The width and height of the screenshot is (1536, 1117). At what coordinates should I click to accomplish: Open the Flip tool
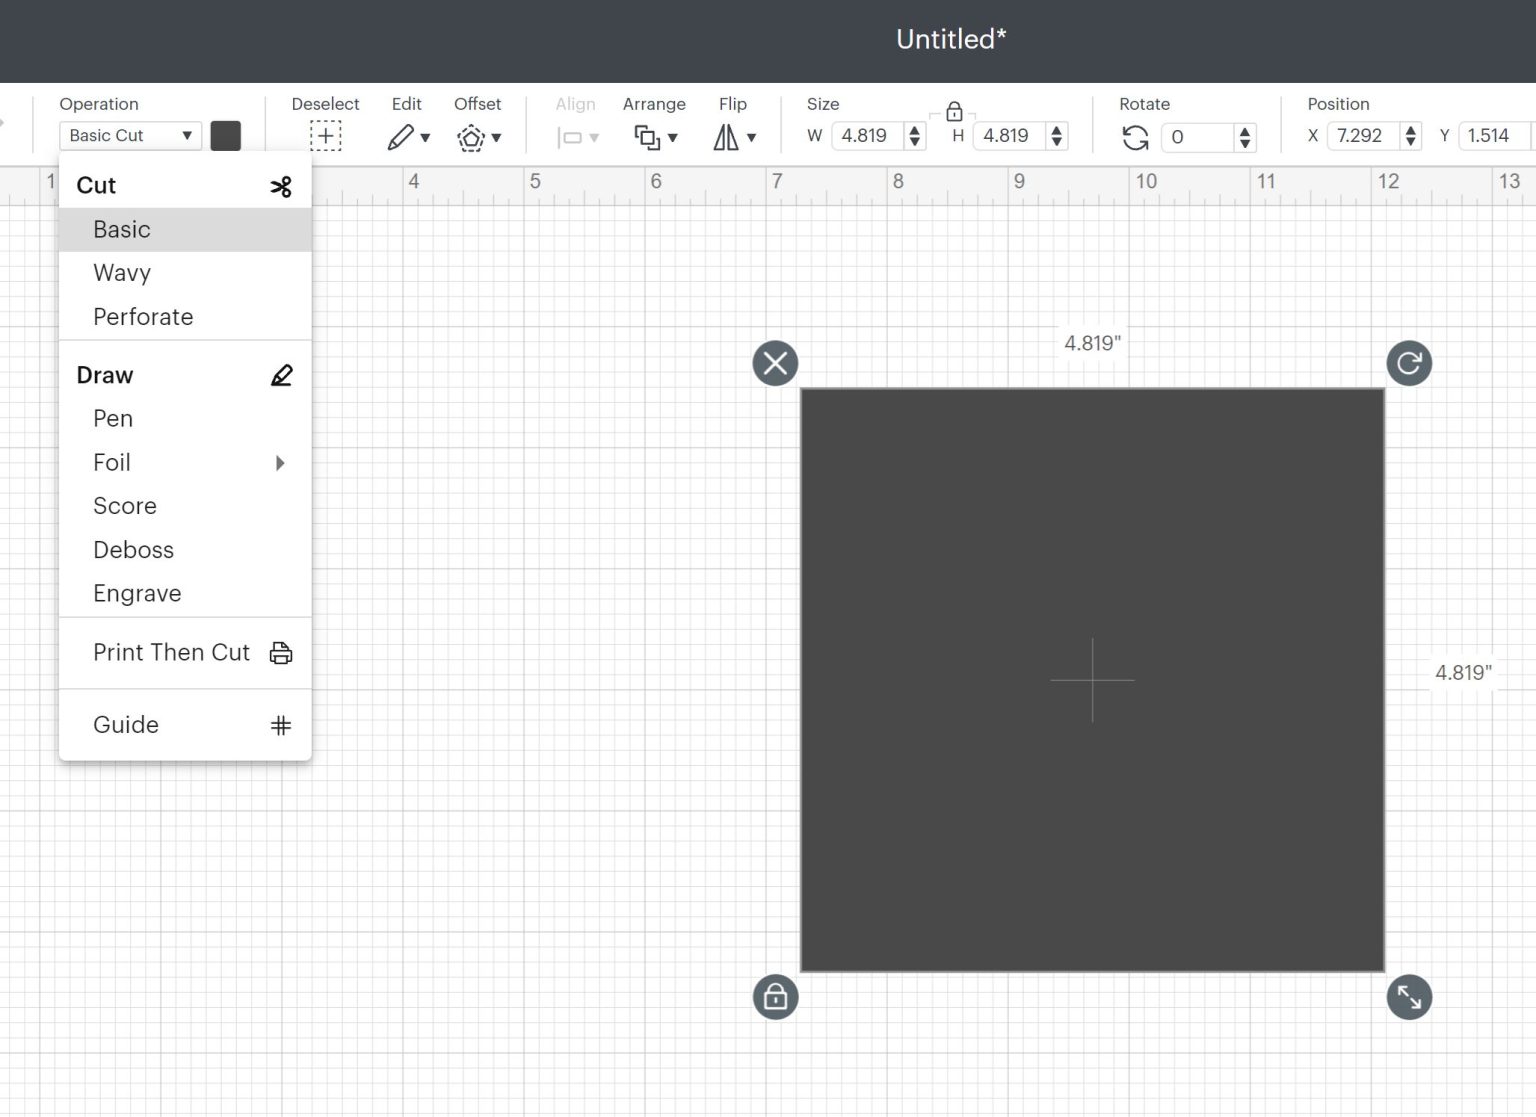[x=726, y=137]
